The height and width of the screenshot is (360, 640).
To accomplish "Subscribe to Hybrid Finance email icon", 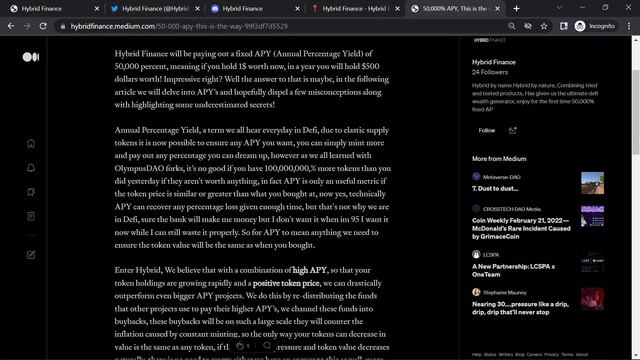I will [x=512, y=131].
